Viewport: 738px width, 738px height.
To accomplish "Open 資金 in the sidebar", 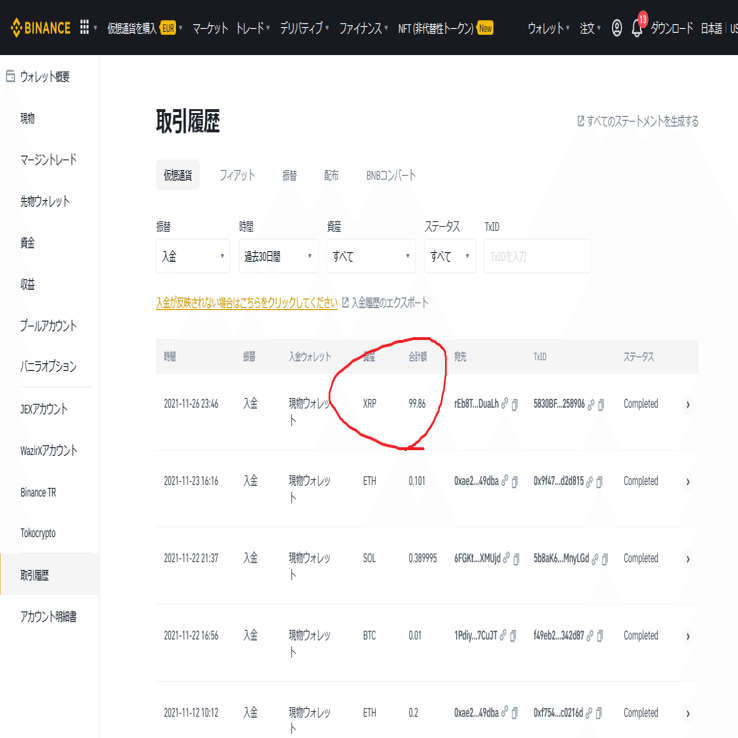I will (27, 243).
